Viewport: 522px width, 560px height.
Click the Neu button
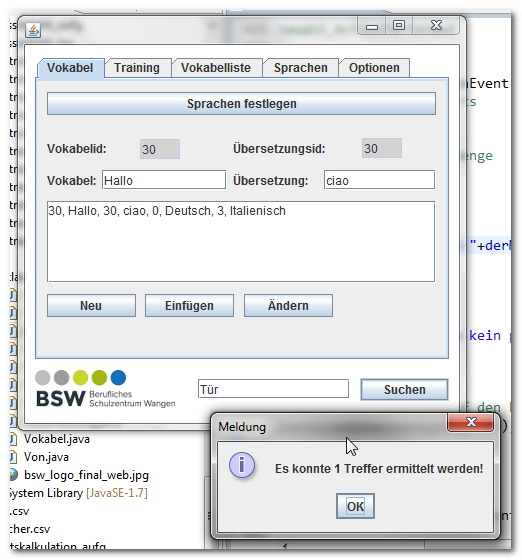tap(91, 306)
